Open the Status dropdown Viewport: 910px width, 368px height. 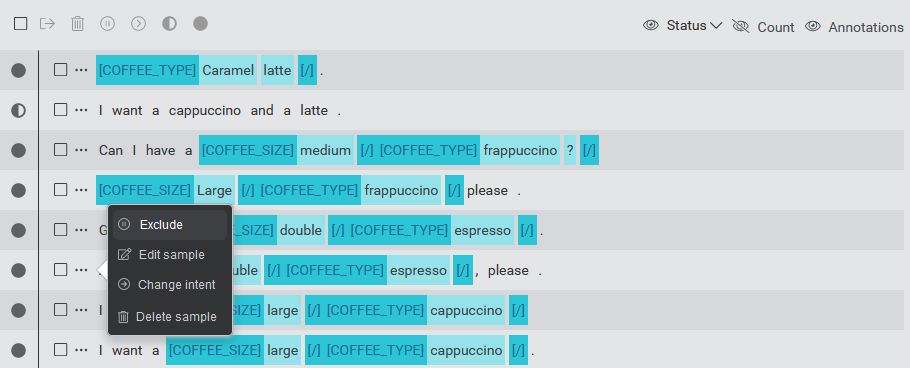[694, 26]
